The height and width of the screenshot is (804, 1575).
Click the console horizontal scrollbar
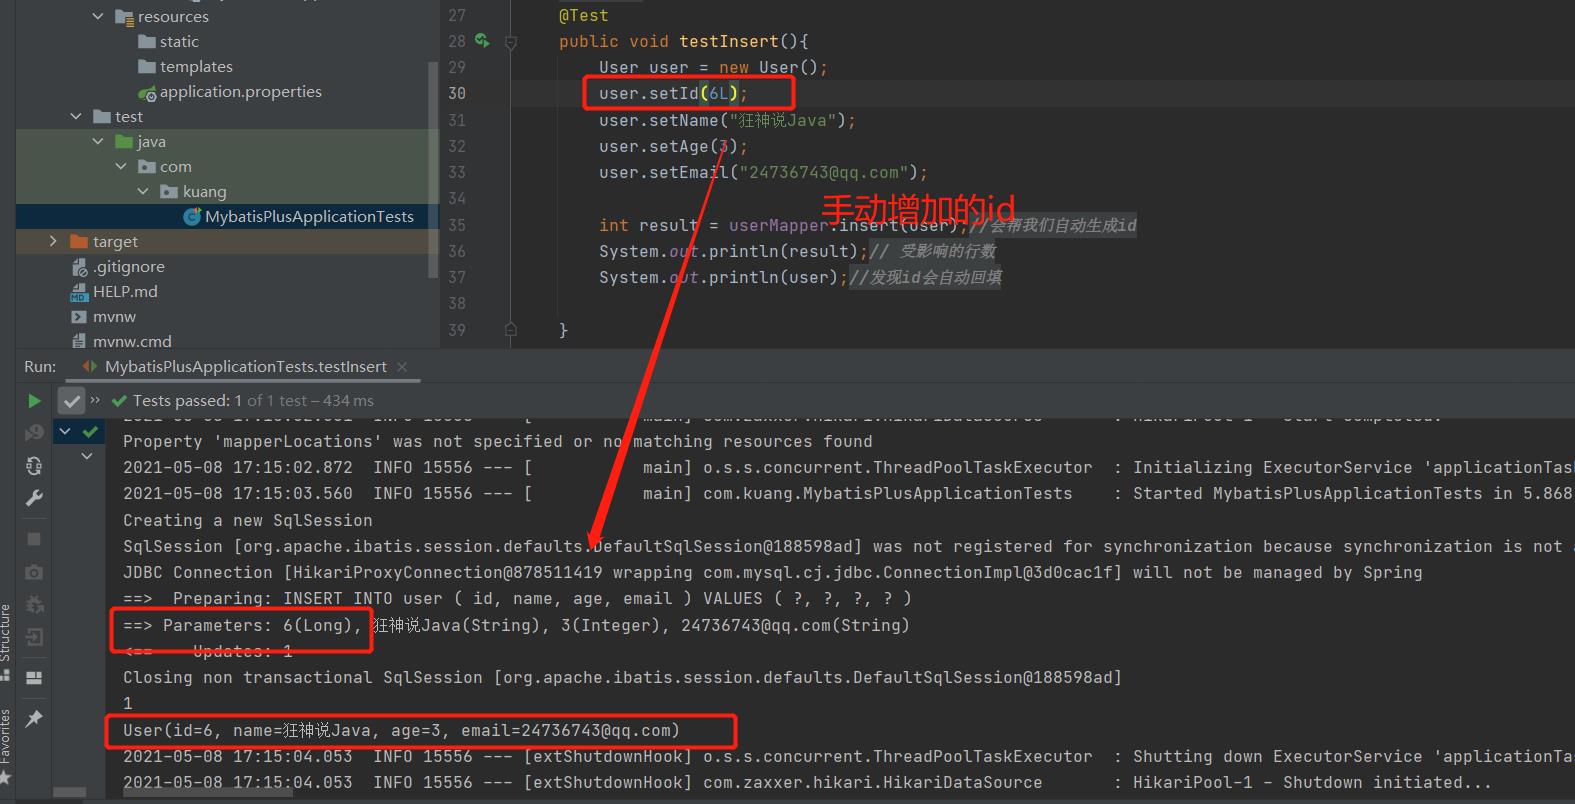[208, 794]
